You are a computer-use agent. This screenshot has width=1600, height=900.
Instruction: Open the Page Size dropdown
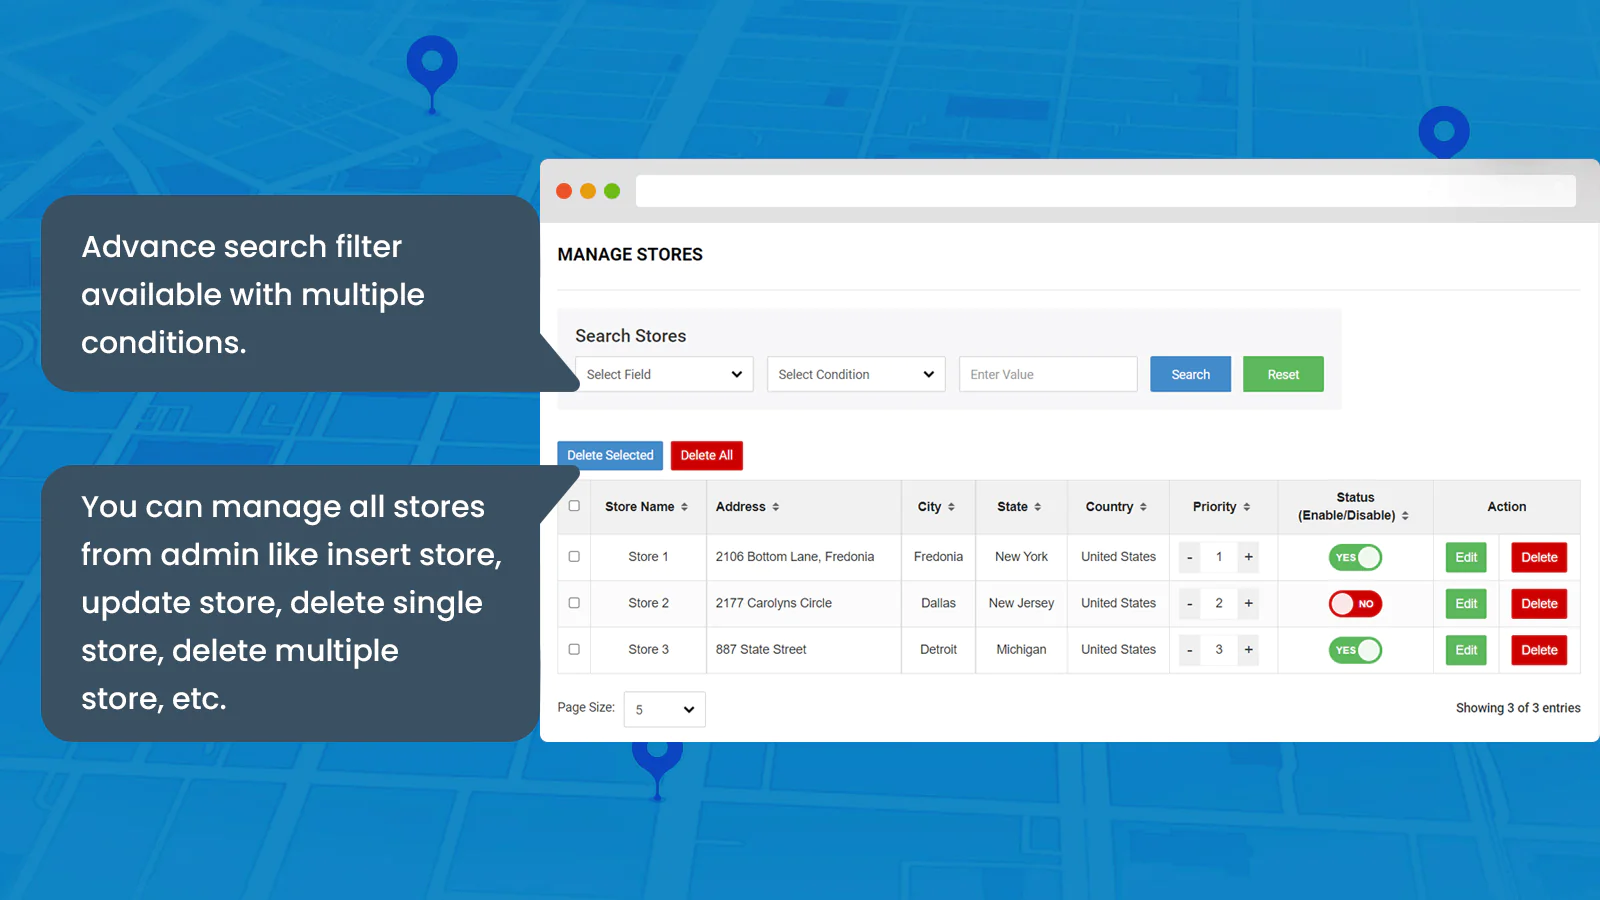[x=664, y=710]
